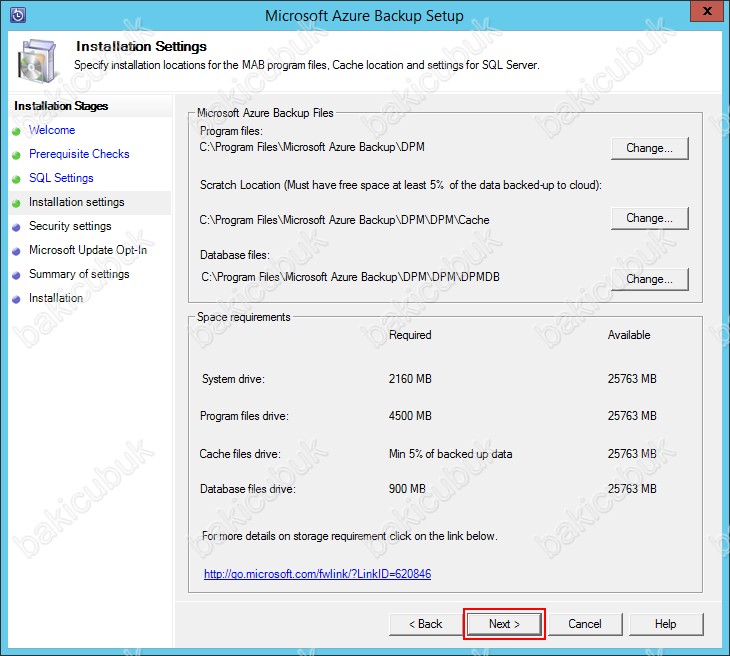Click available space for Database files drive
Image resolution: width=730 pixels, height=656 pixels.
click(632, 489)
